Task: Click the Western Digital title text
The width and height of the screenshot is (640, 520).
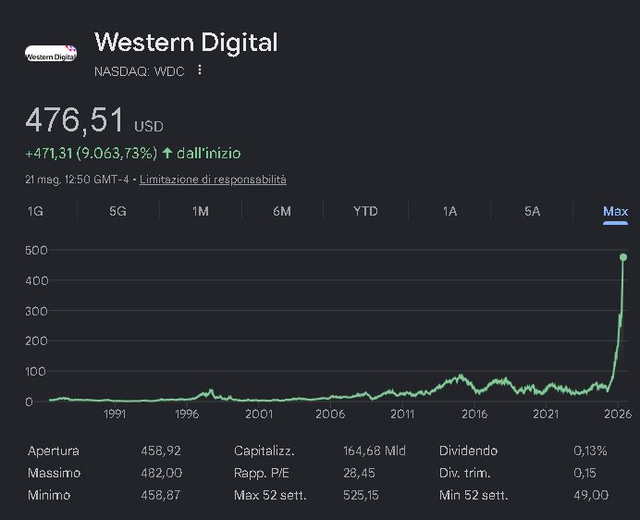Action: click(186, 43)
